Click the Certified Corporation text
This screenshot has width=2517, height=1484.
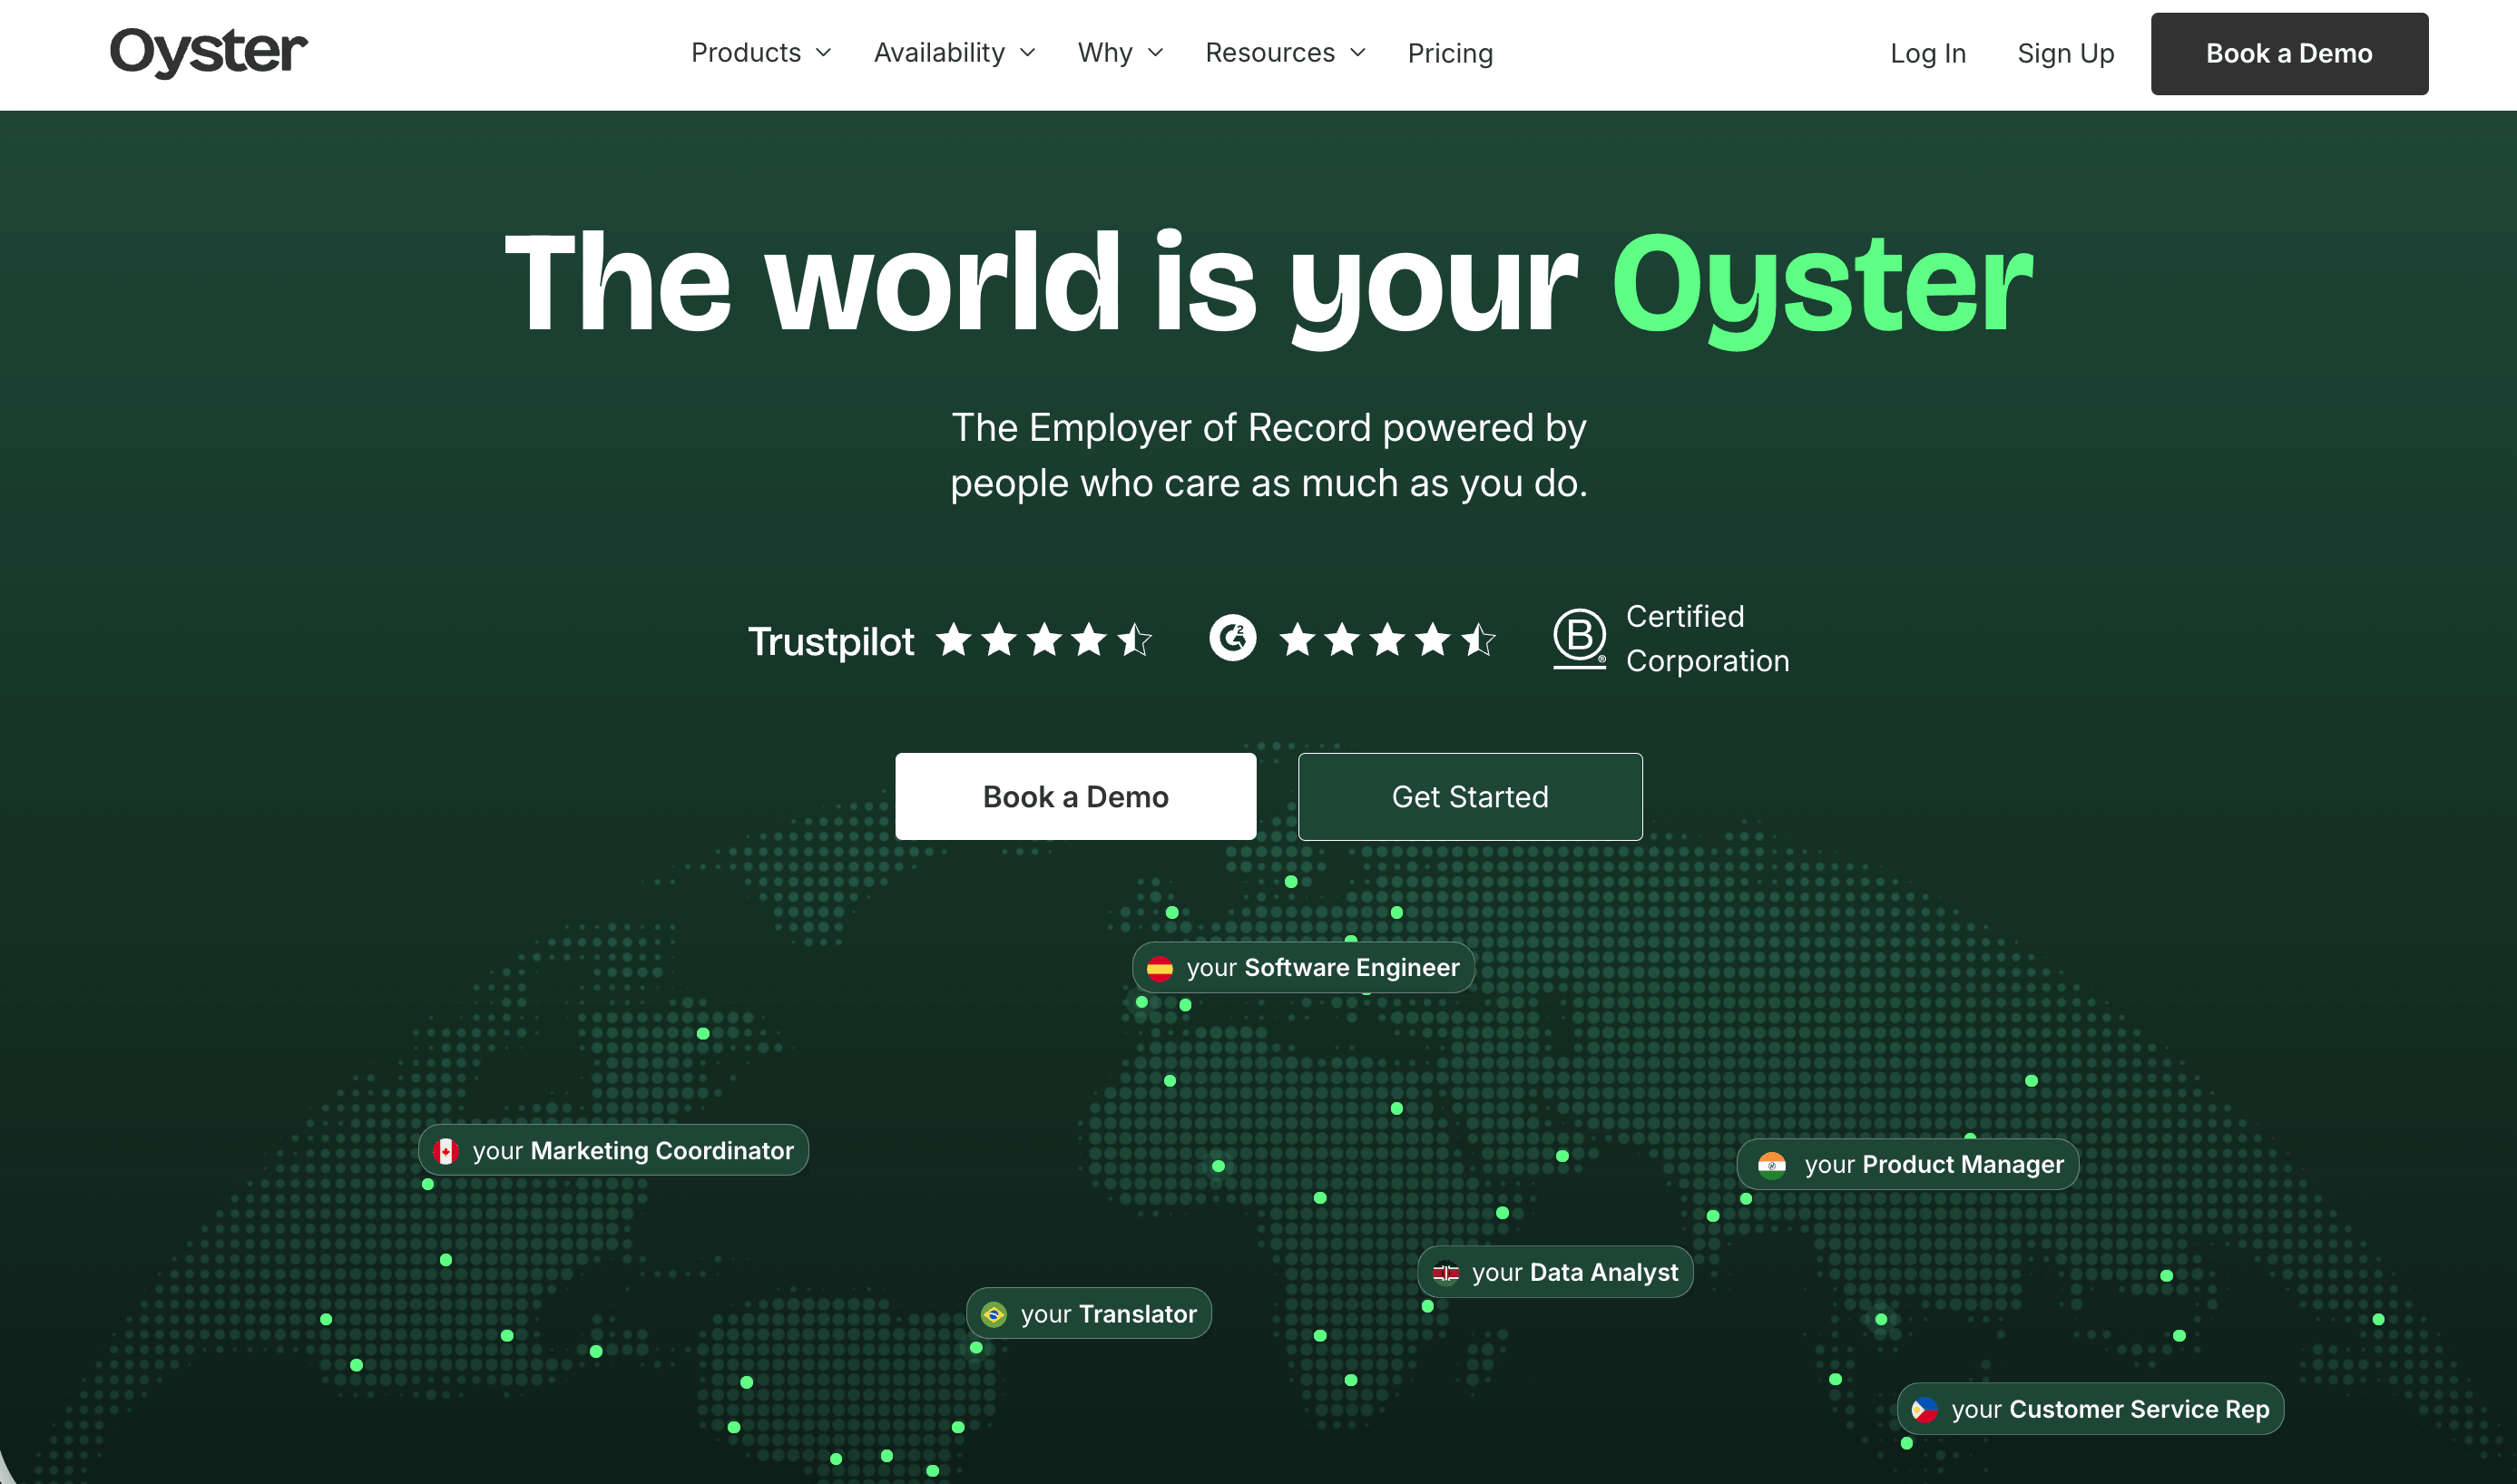pos(1707,638)
